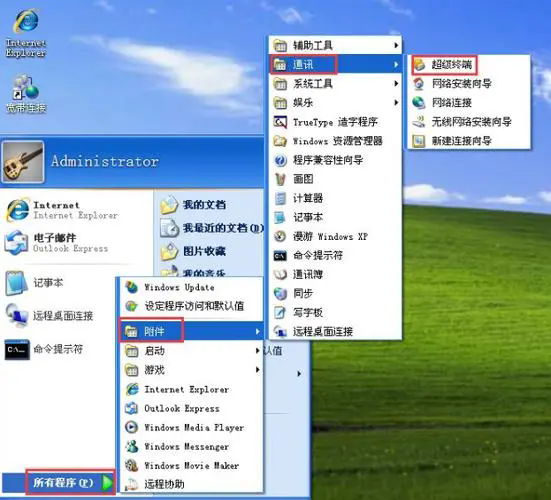Select the 通讯 folder item

[x=336, y=64]
